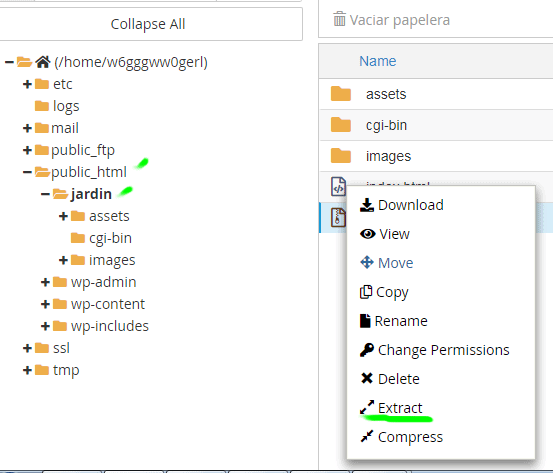Expand the wp-content folder in tree
This screenshot has width=553, height=473.
tap(45, 304)
